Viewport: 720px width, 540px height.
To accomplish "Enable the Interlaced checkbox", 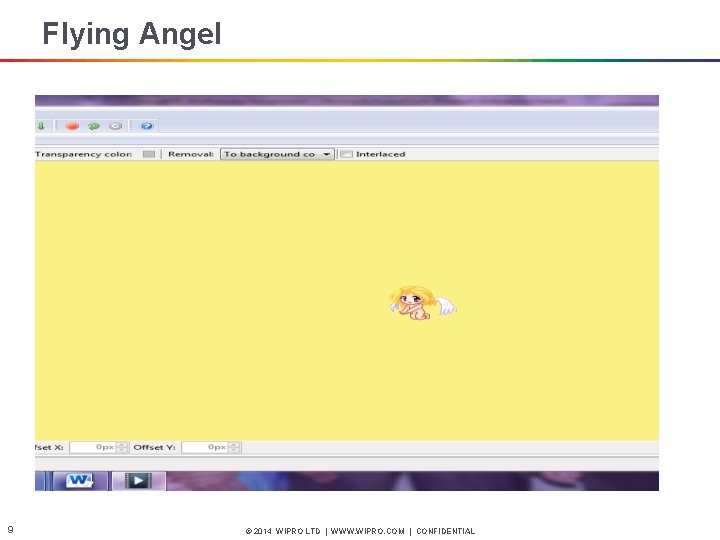I will 346,154.
